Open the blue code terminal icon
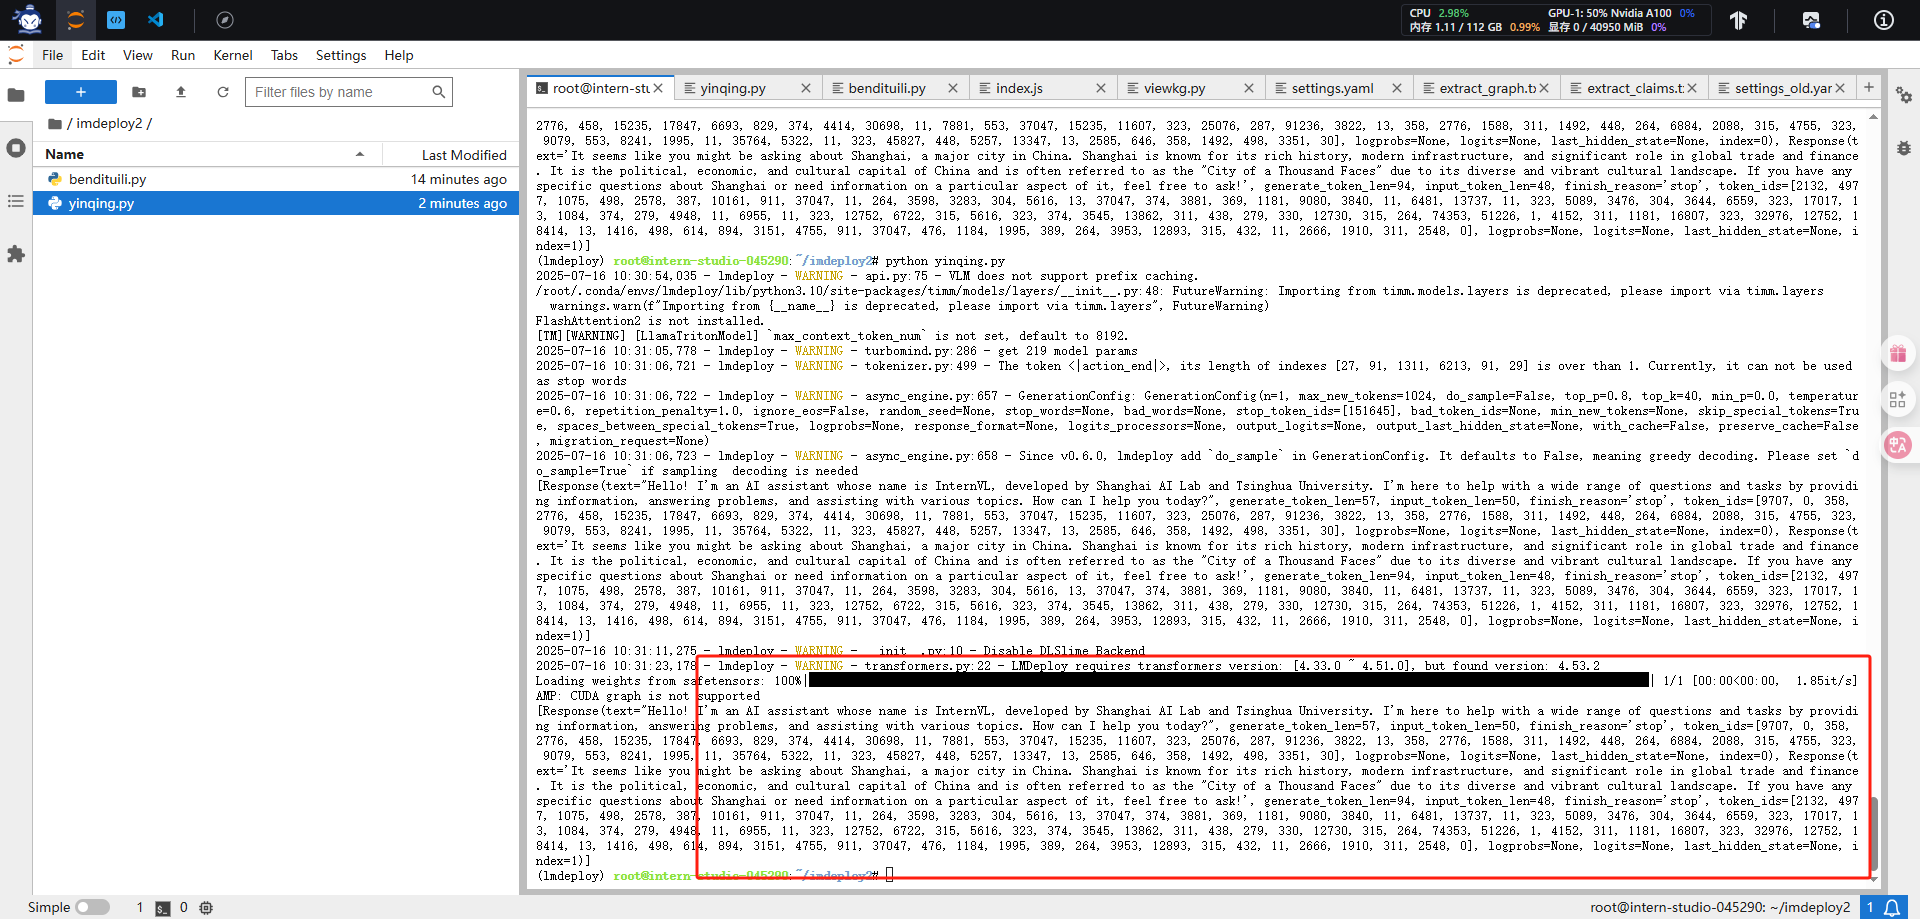 point(116,19)
